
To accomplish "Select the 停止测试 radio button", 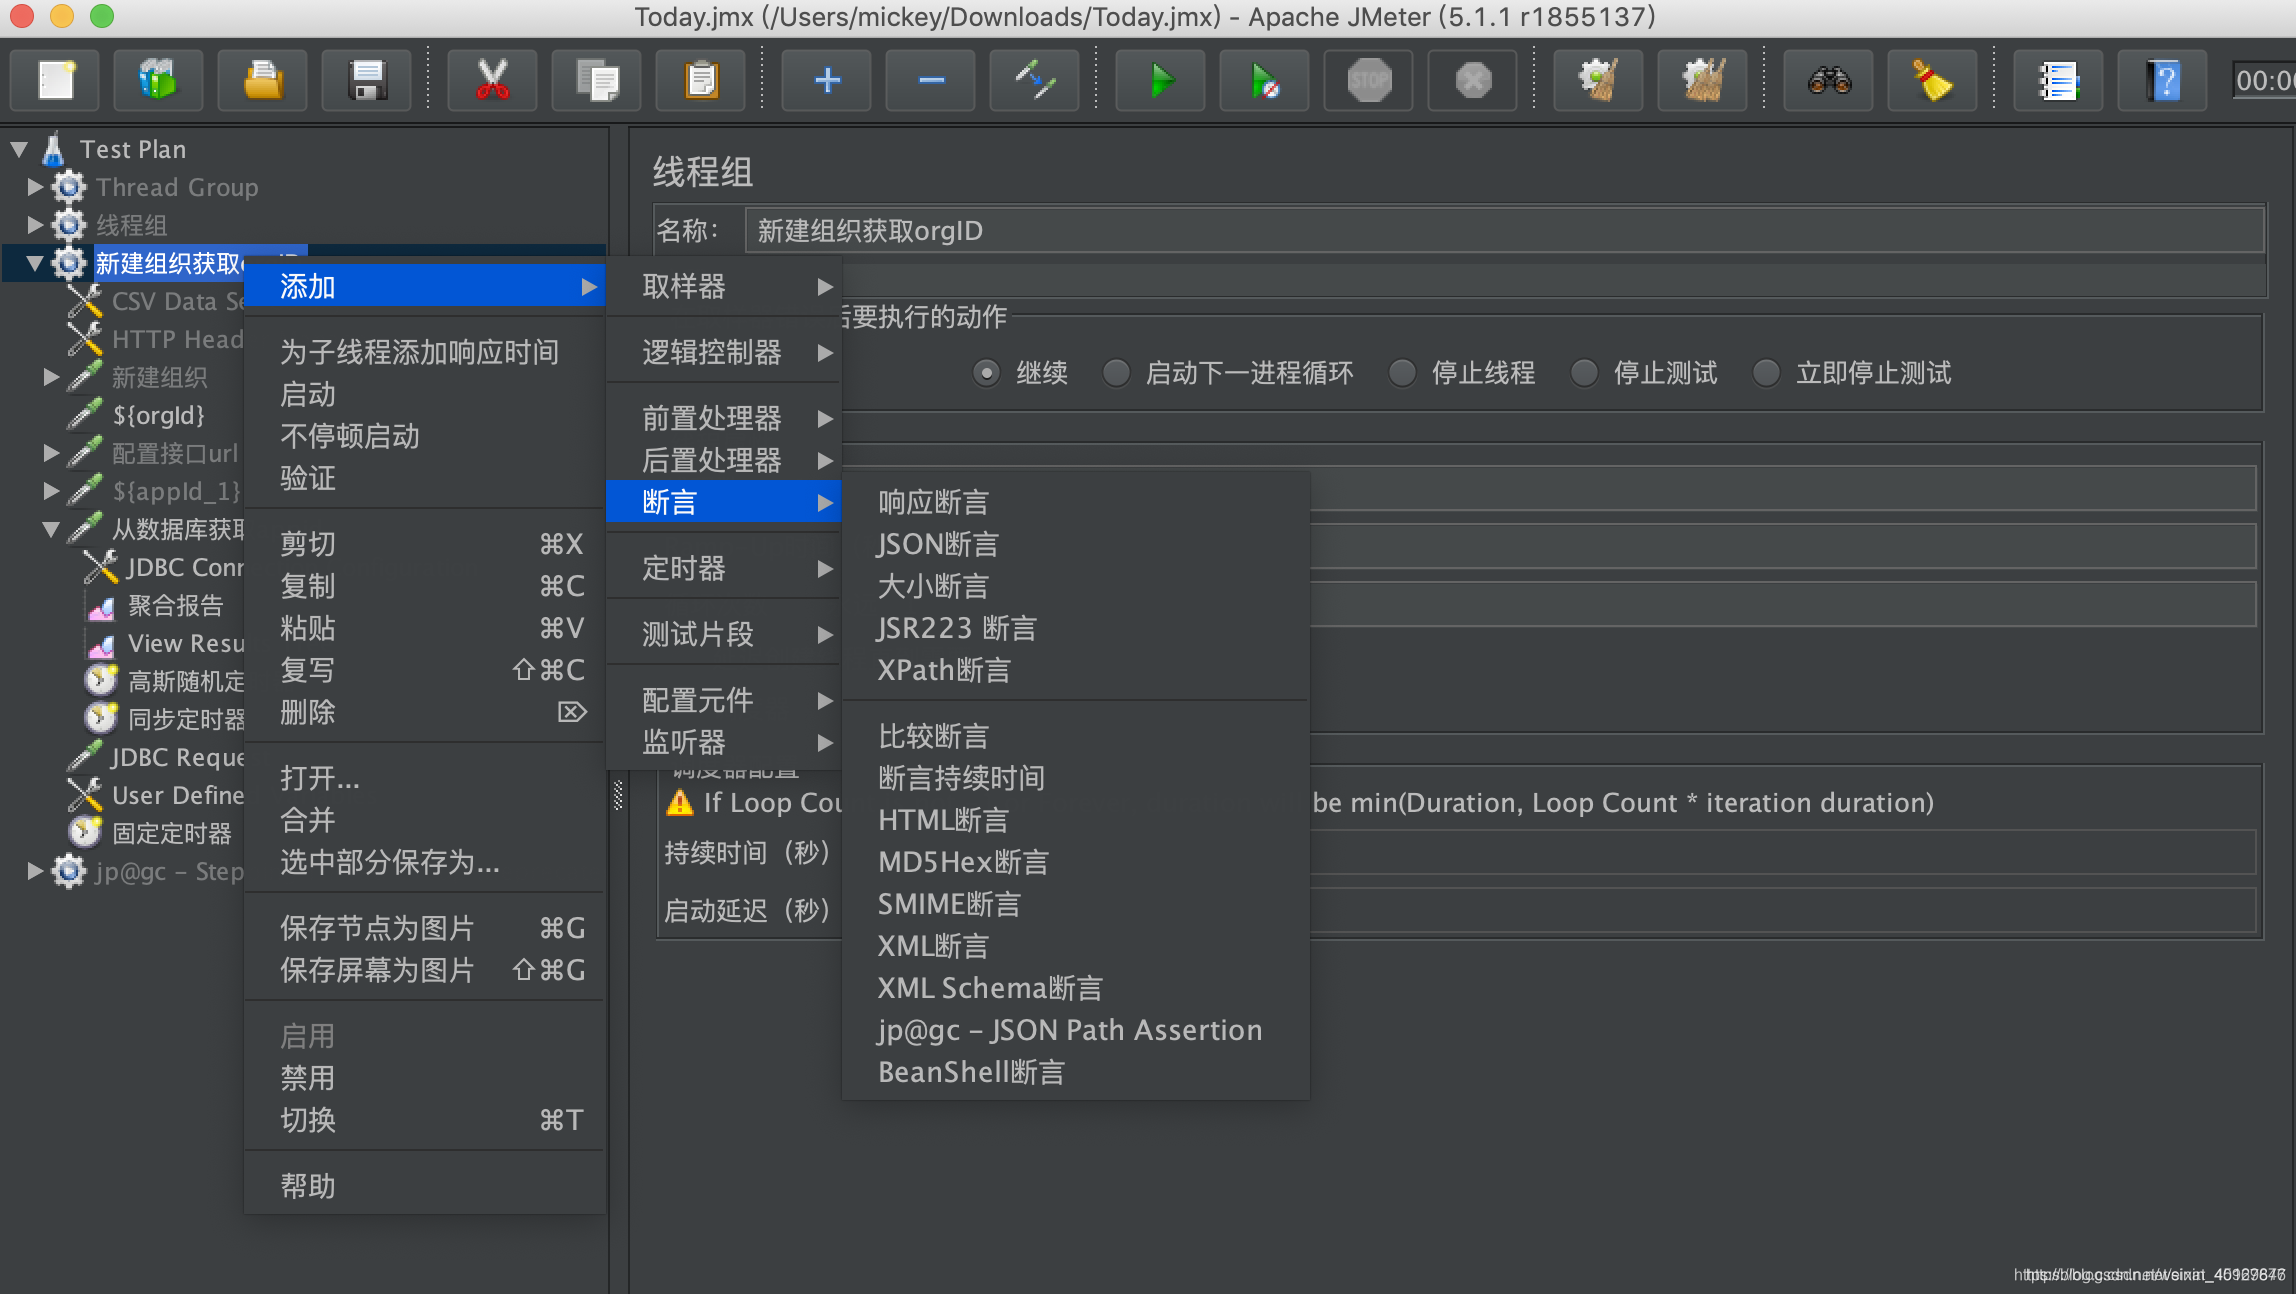I will tap(1584, 373).
